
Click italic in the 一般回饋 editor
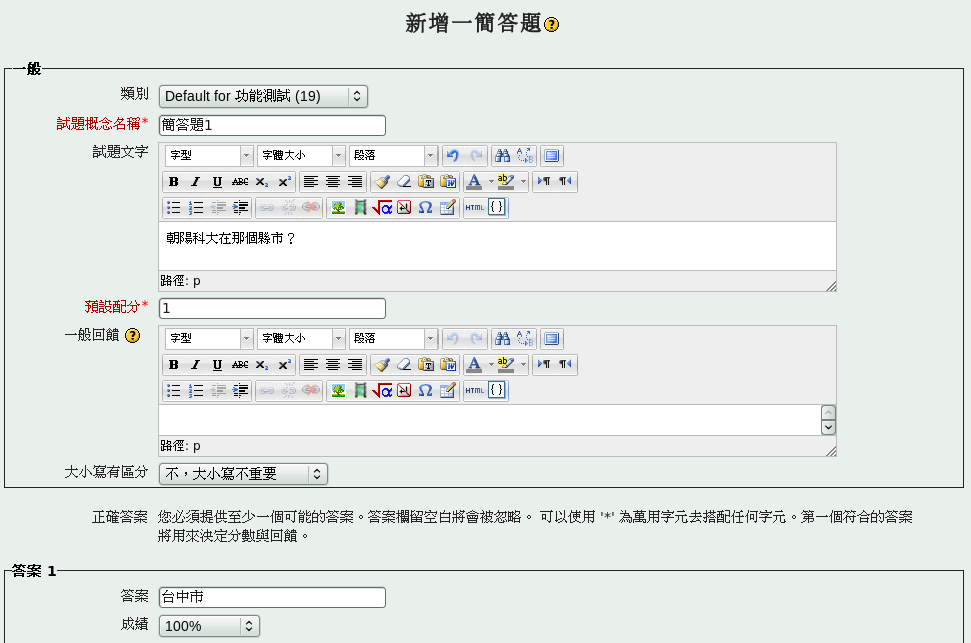(195, 365)
